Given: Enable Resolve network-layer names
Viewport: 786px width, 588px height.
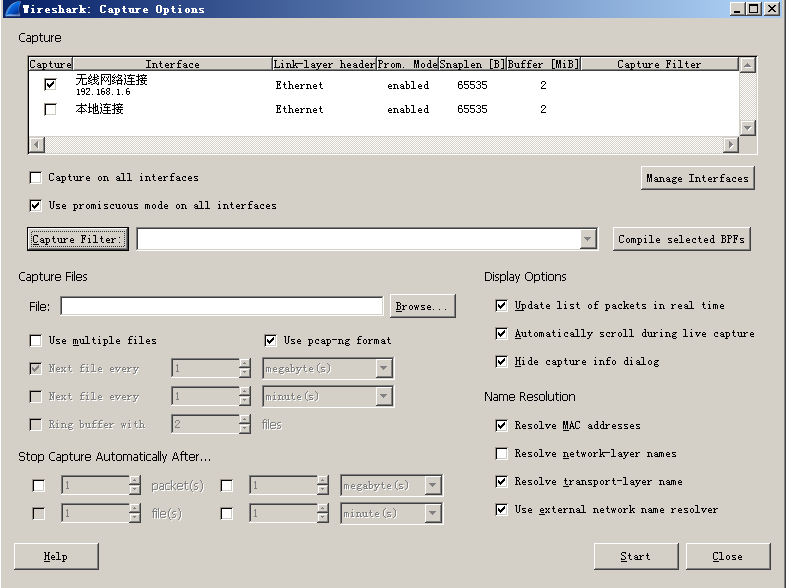Looking at the screenshot, I should coord(502,454).
